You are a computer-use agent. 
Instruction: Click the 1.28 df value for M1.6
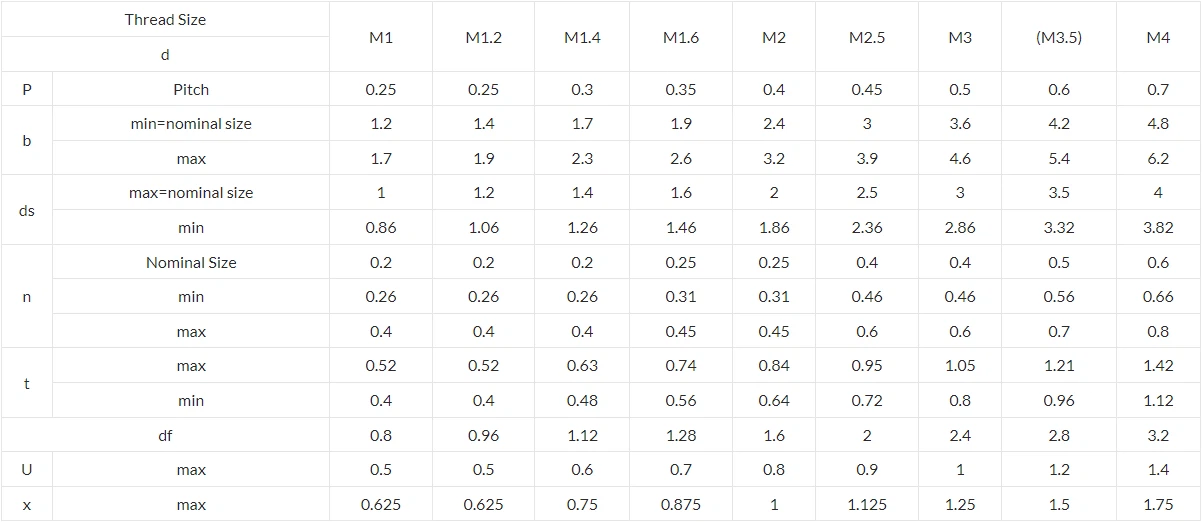[681, 436]
